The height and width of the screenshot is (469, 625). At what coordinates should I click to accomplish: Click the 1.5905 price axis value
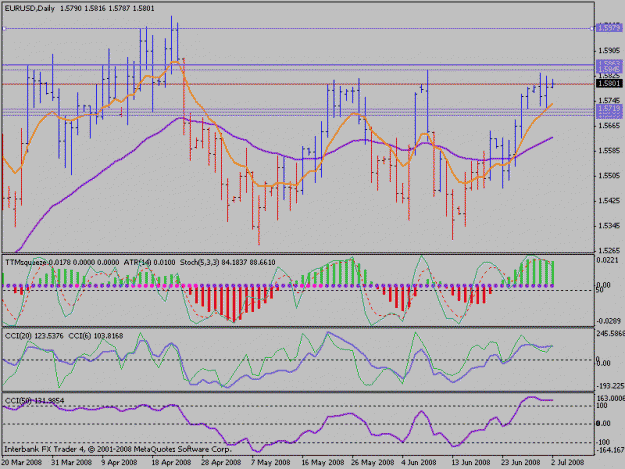(609, 51)
